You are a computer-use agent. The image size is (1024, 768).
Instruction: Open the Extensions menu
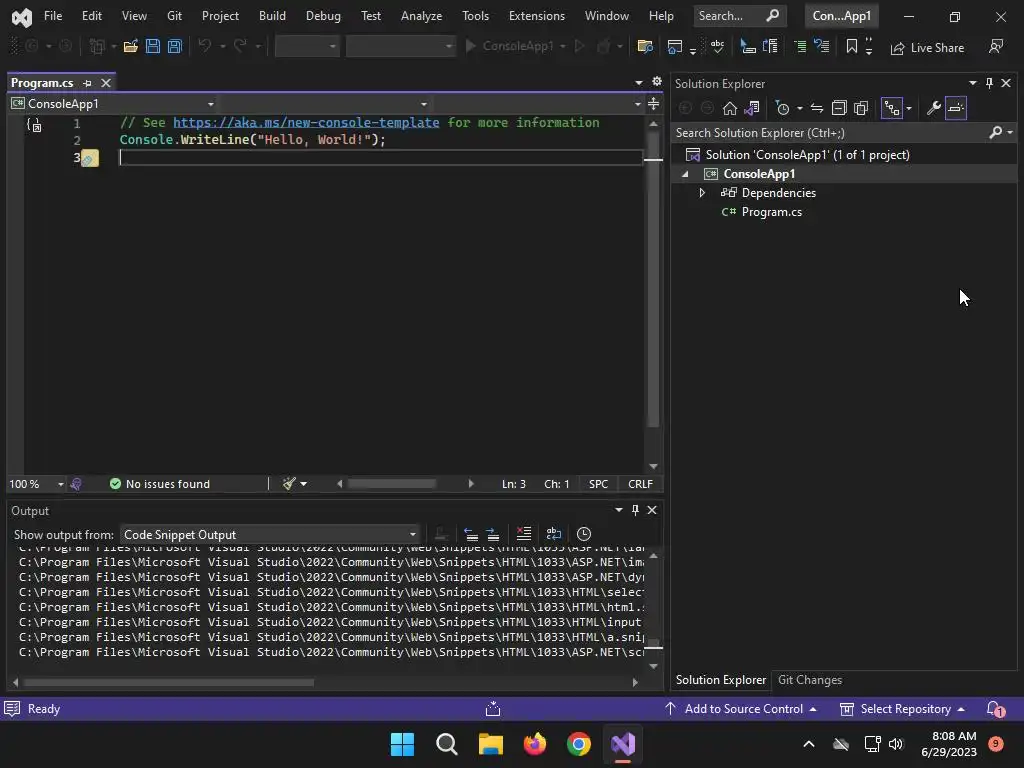(537, 16)
